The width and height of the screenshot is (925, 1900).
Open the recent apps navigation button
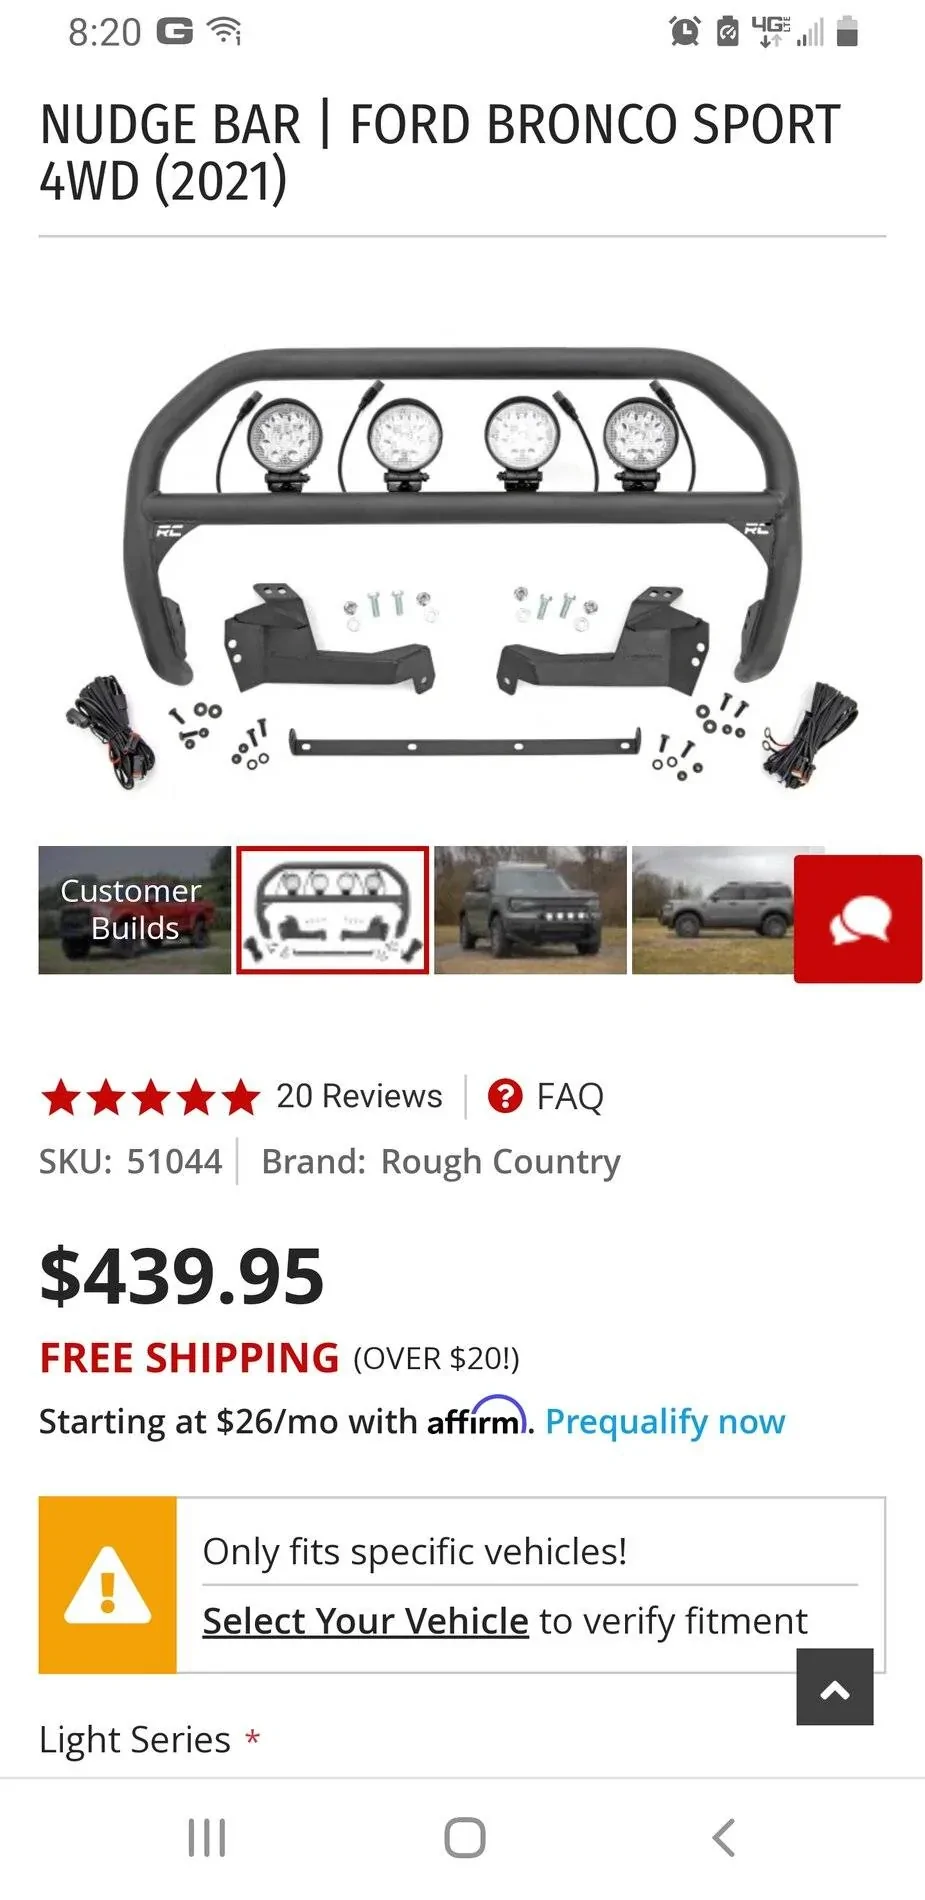click(x=207, y=1838)
